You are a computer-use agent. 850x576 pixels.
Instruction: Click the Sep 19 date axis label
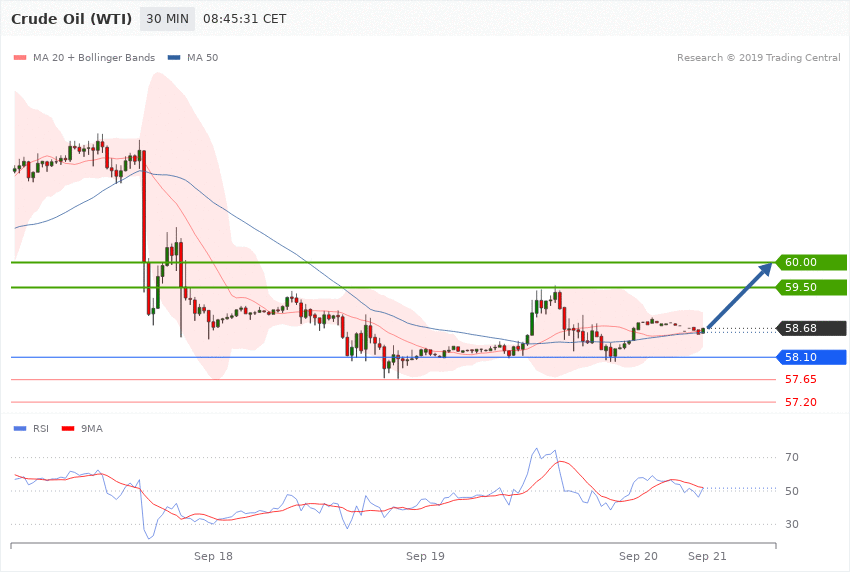coord(425,556)
